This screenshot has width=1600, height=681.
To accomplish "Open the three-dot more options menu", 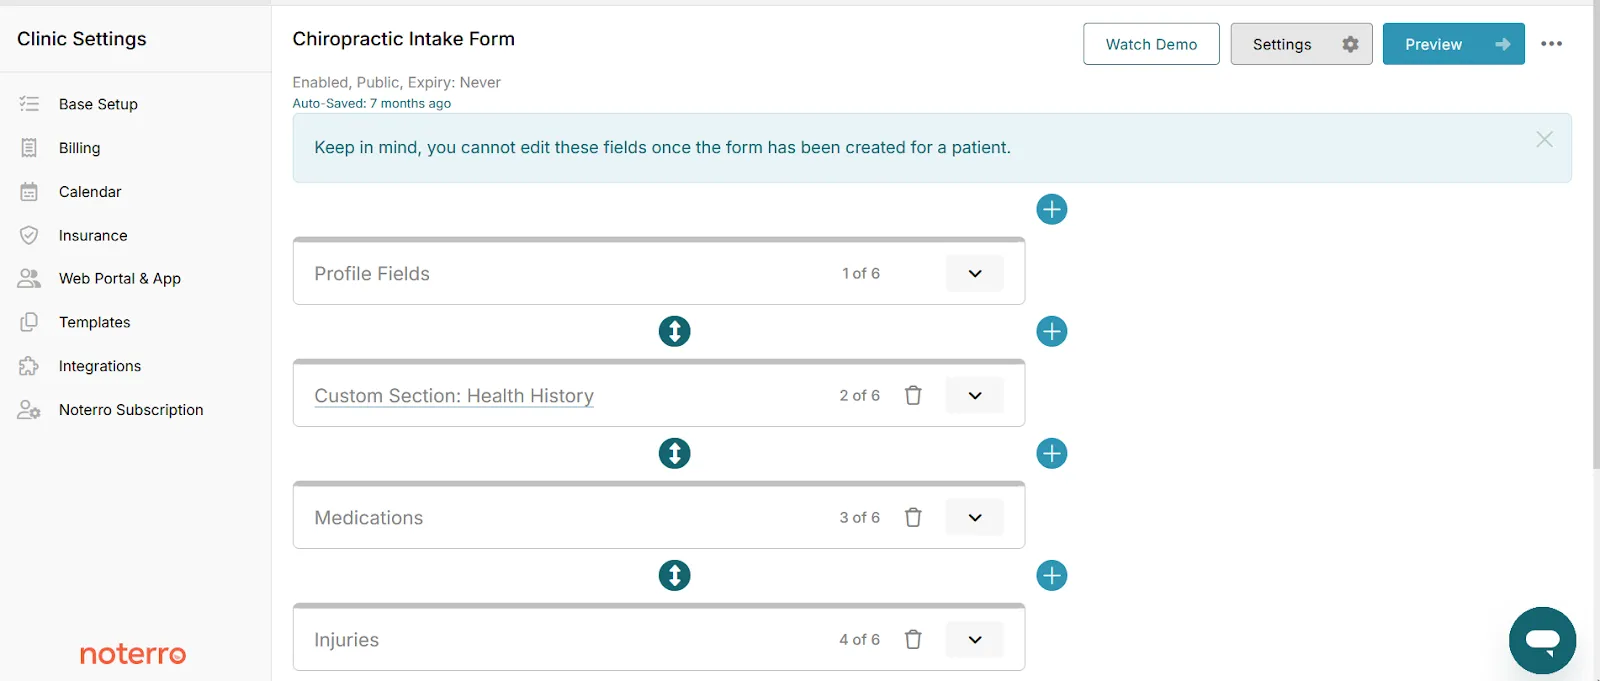I will point(1551,44).
